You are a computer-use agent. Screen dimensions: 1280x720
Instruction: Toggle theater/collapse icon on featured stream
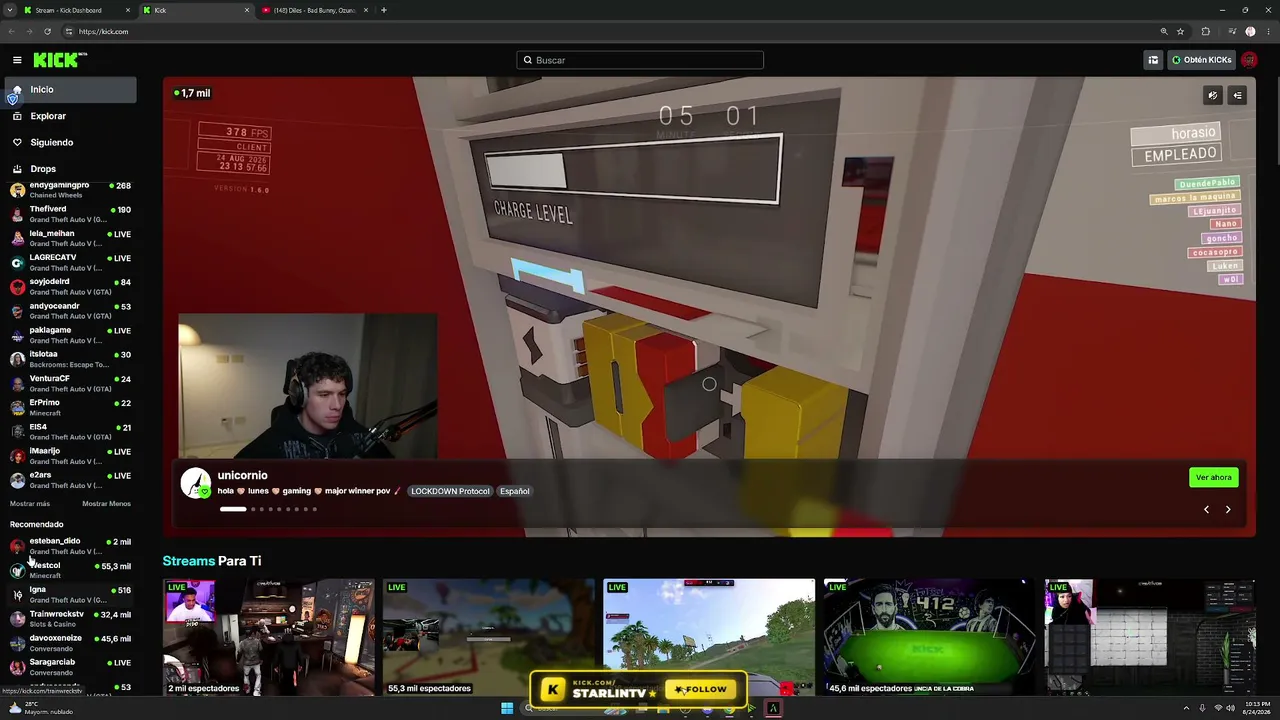1237,95
